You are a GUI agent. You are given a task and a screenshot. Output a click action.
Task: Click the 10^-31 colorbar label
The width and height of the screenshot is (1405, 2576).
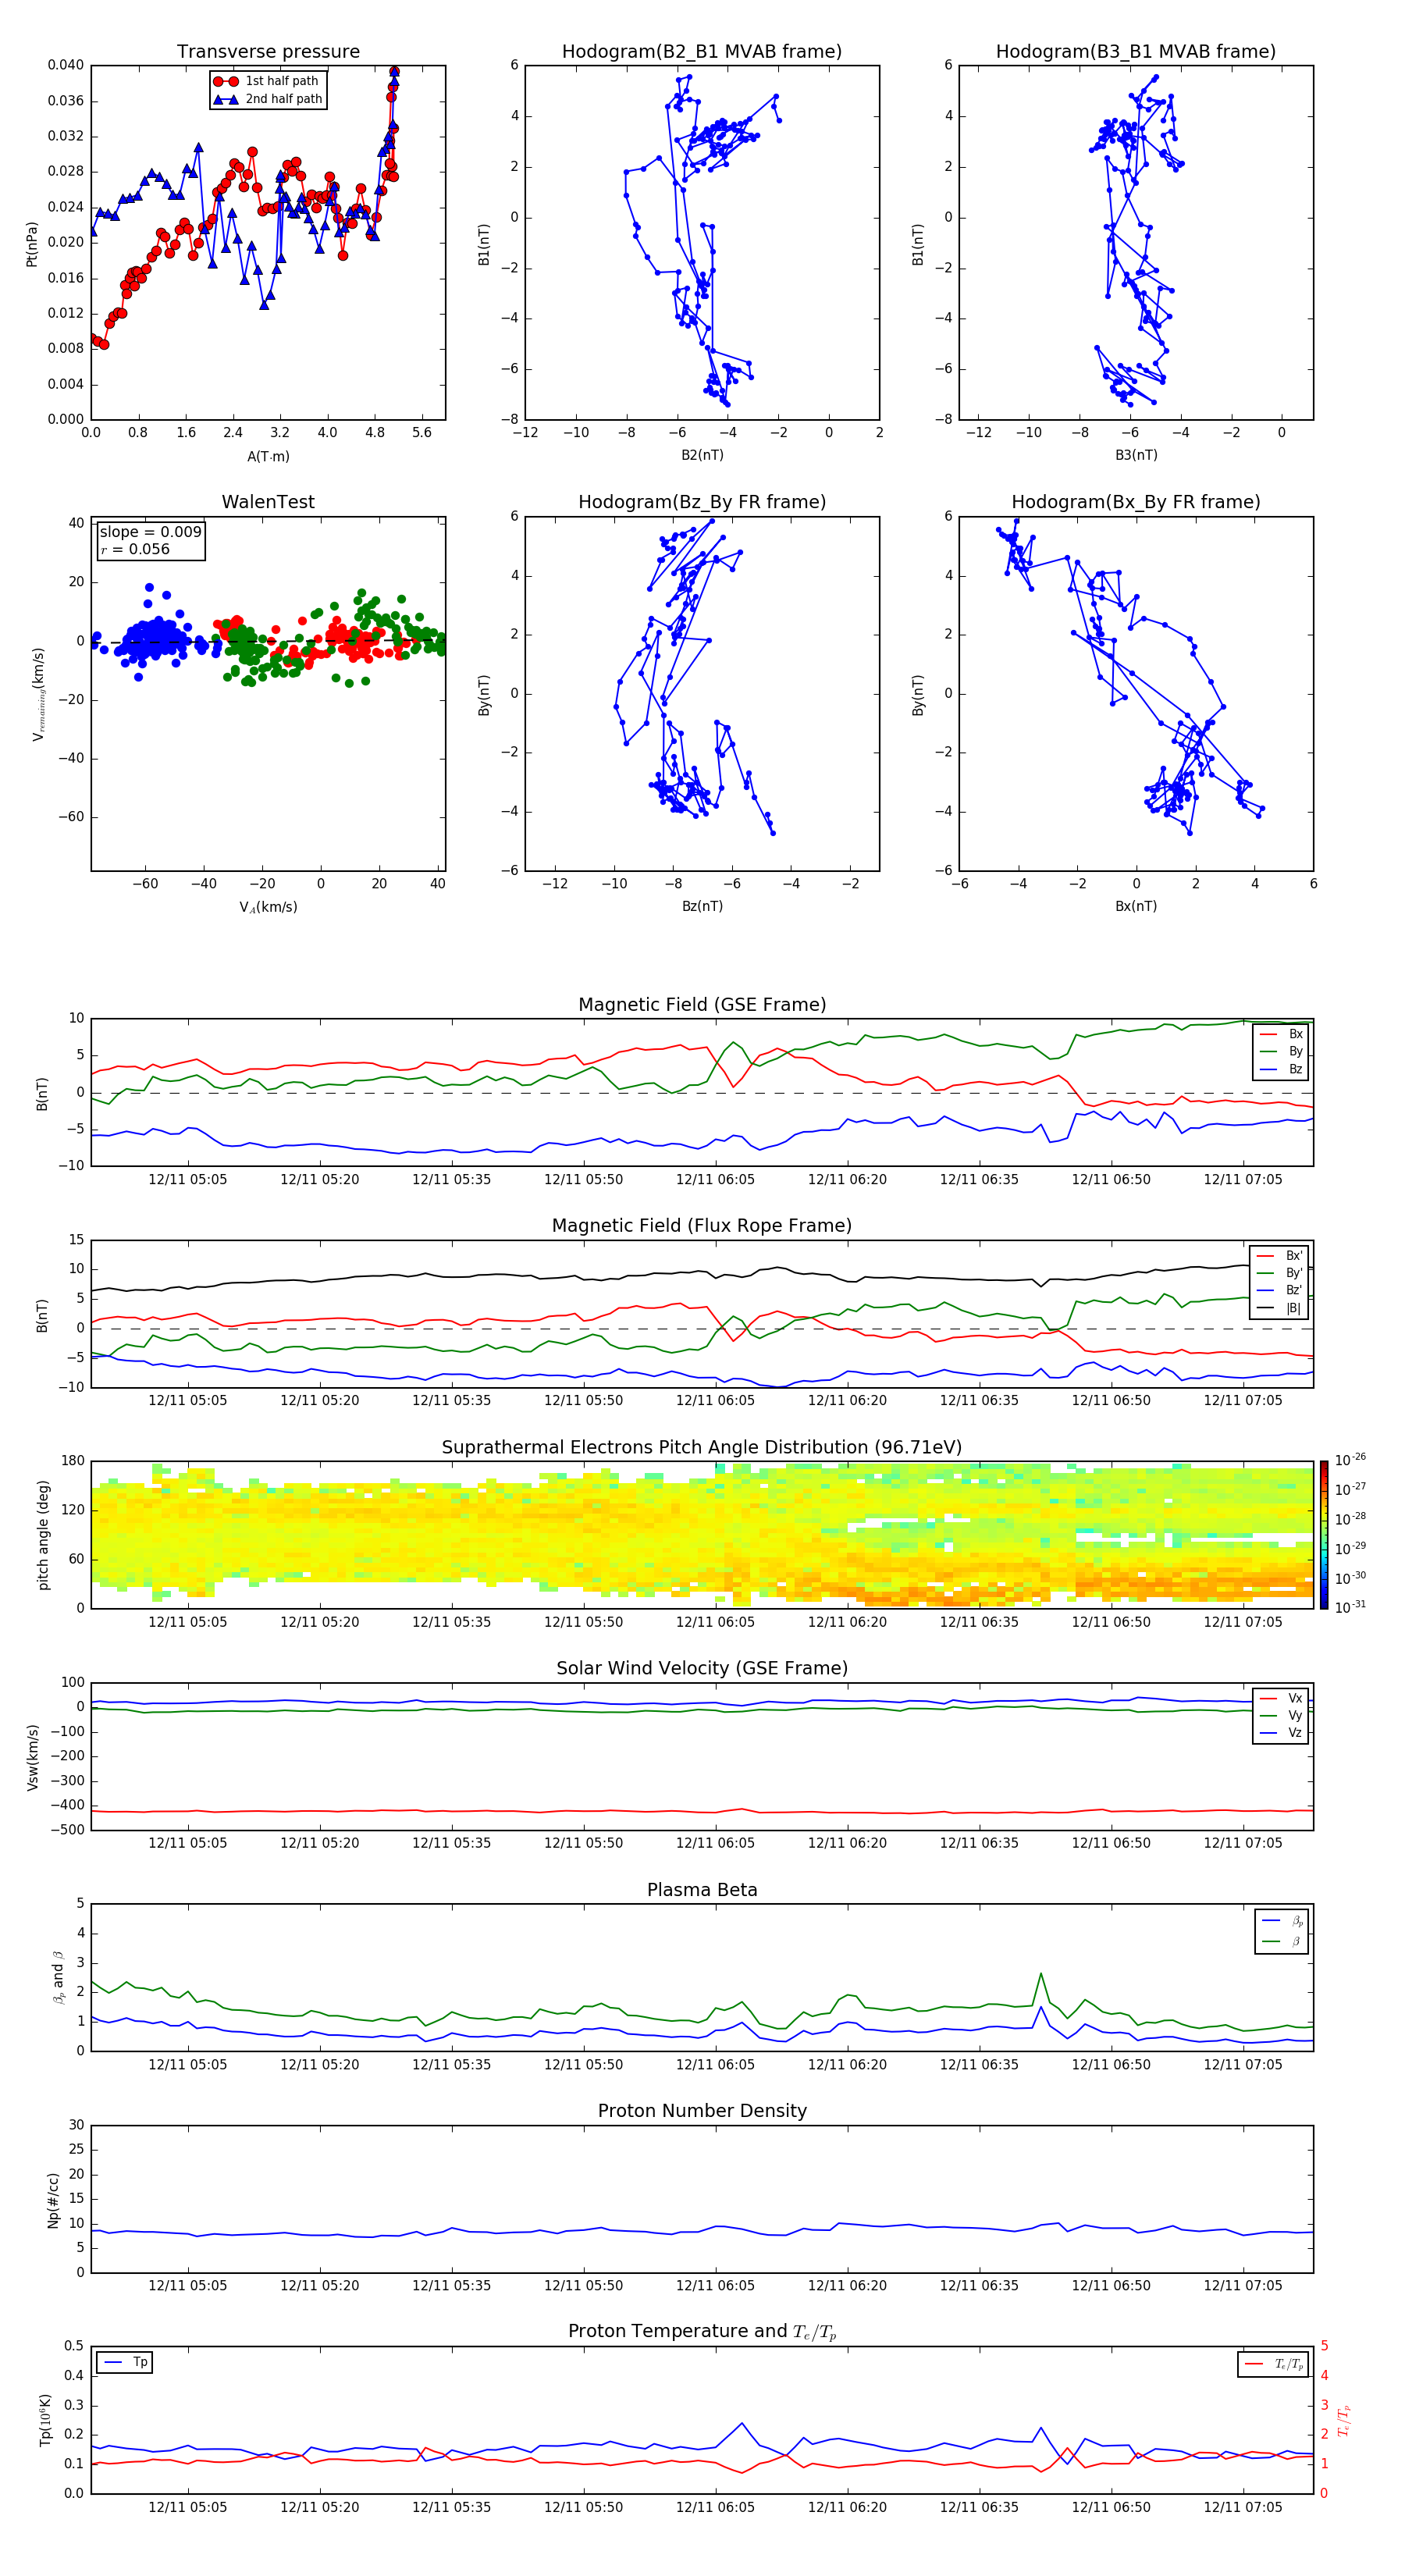click(x=1350, y=1607)
